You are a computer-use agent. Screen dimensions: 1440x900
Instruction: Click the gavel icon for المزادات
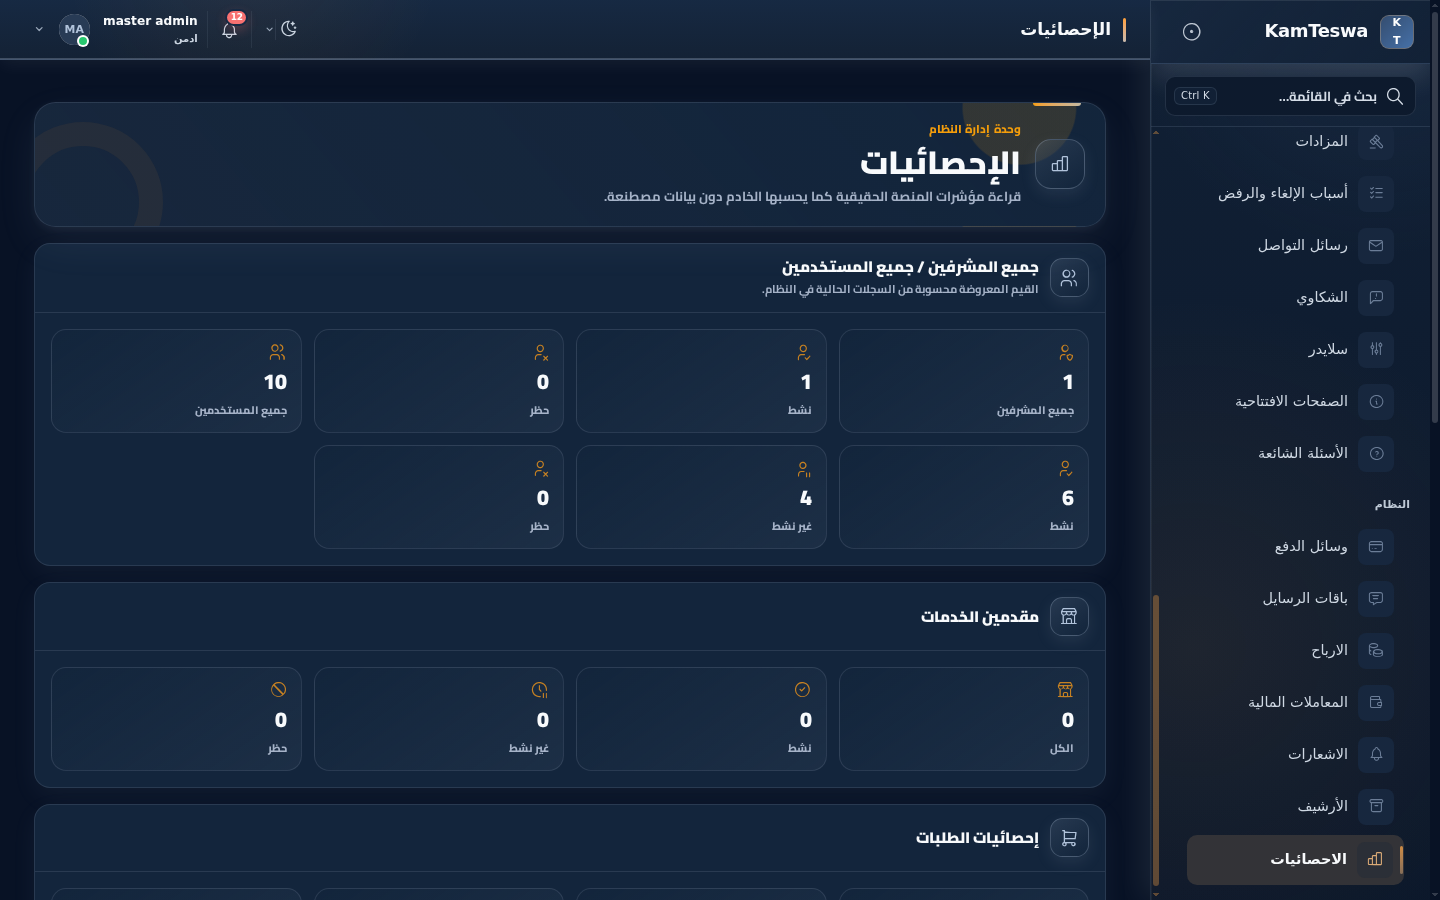1376,142
